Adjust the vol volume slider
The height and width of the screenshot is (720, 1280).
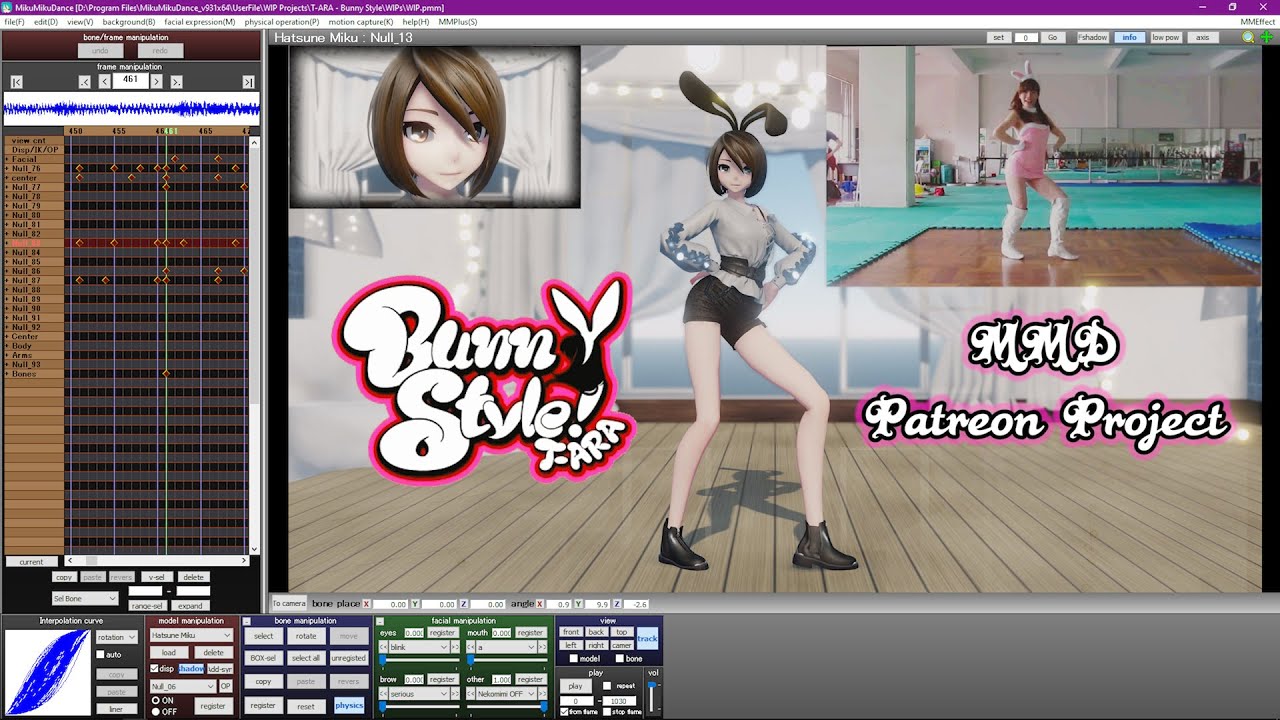click(652, 698)
